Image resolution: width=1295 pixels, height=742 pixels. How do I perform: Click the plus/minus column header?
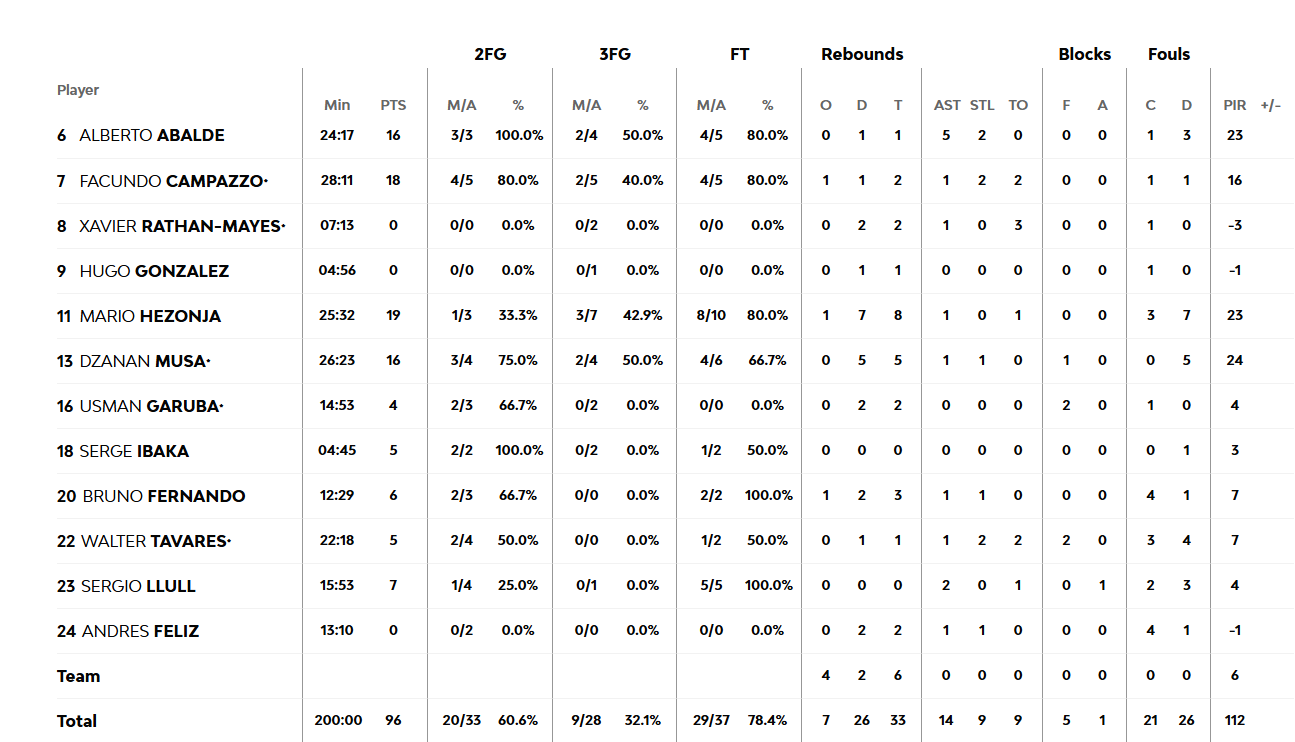tap(1270, 105)
